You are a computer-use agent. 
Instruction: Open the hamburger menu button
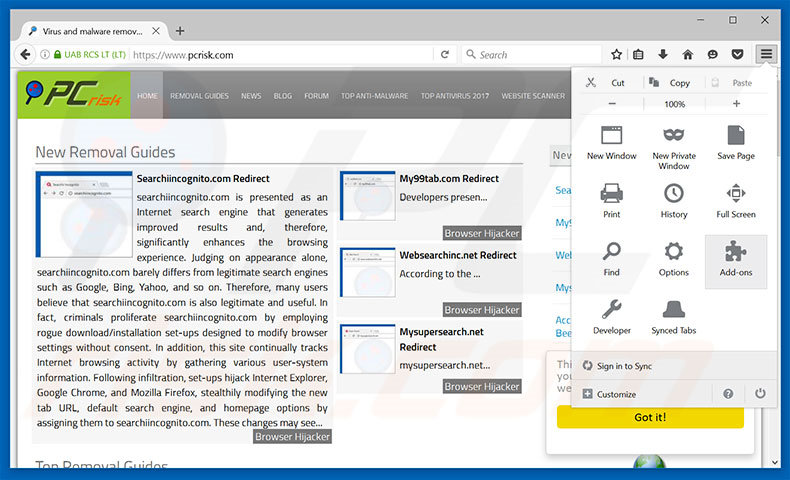[x=766, y=54]
